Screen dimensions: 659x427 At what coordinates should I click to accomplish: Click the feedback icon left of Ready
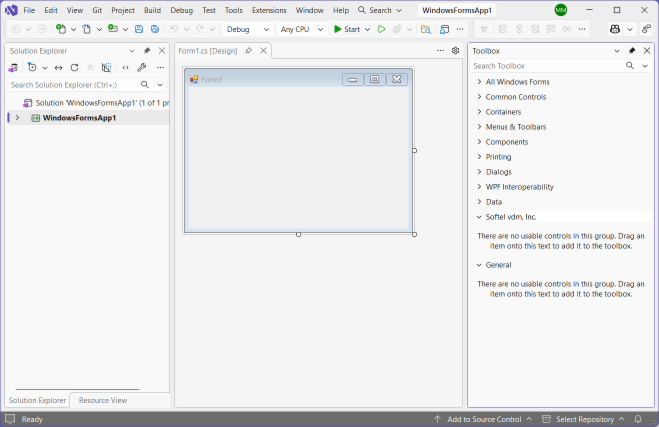[x=10, y=419]
